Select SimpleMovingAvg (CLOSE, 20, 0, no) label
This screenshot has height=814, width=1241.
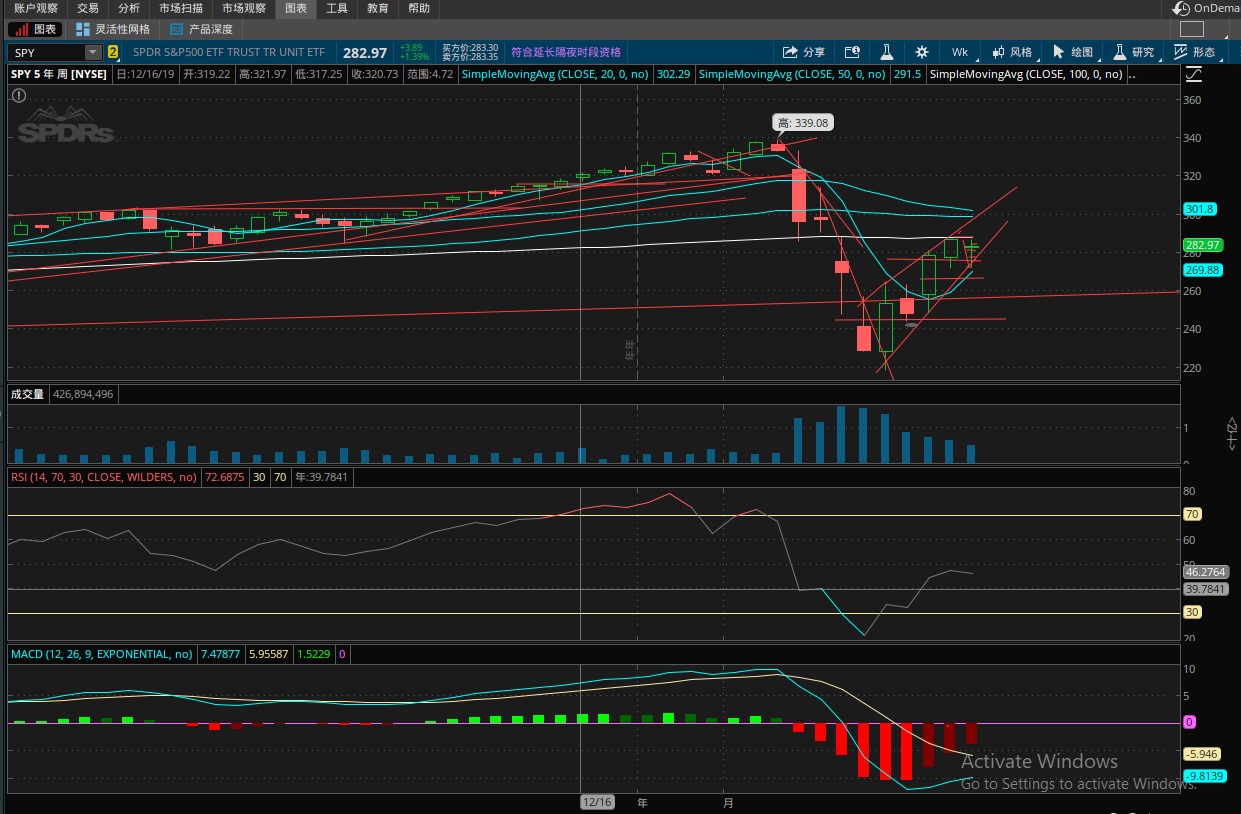[x=557, y=74]
